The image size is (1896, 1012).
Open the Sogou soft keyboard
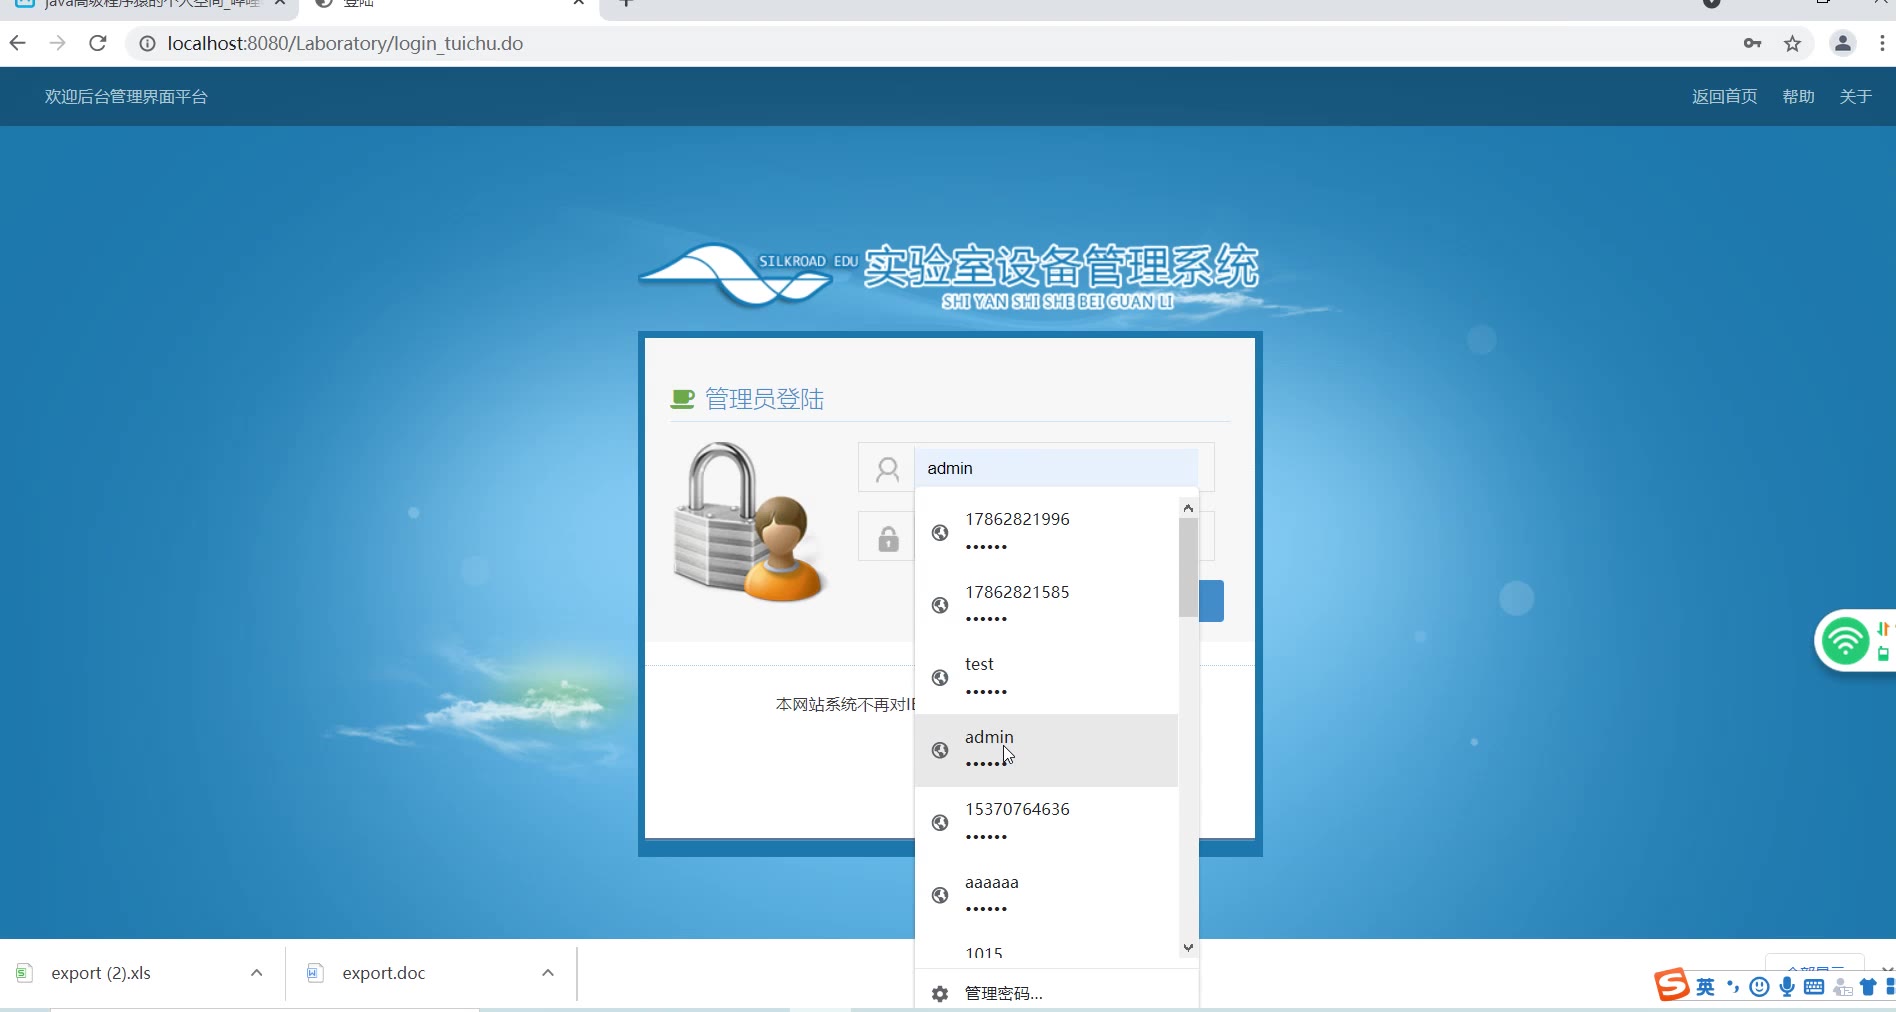[x=1814, y=987]
